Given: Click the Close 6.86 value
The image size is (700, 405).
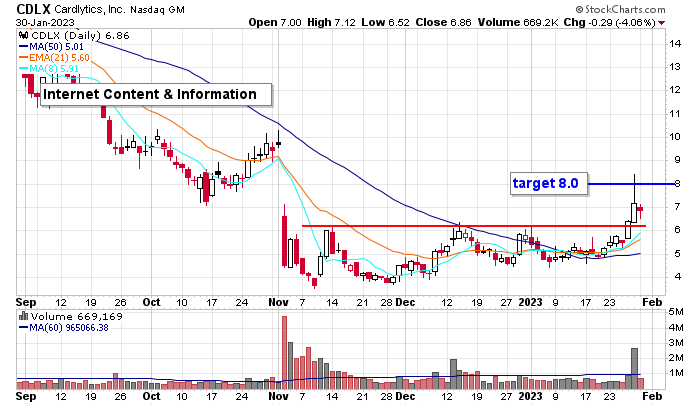Looking at the screenshot, I should tap(443, 22).
